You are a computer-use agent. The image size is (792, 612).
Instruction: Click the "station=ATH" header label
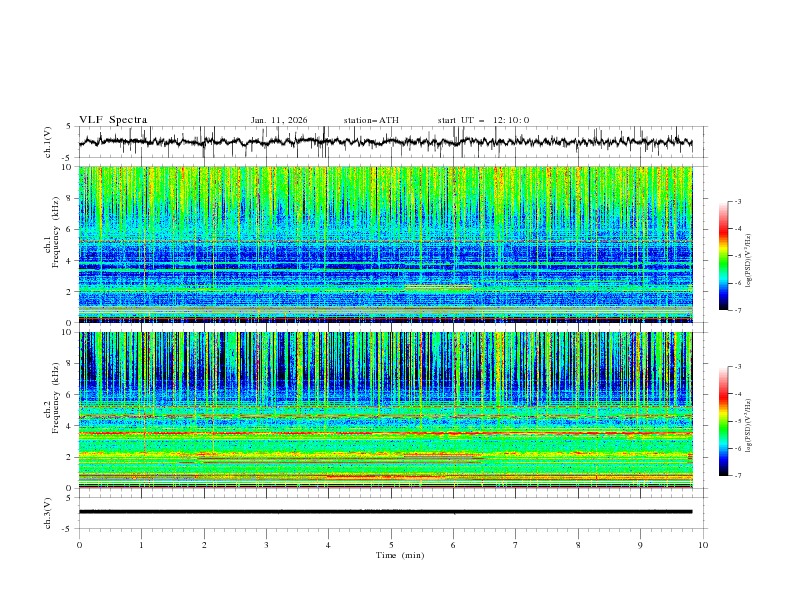click(x=371, y=120)
